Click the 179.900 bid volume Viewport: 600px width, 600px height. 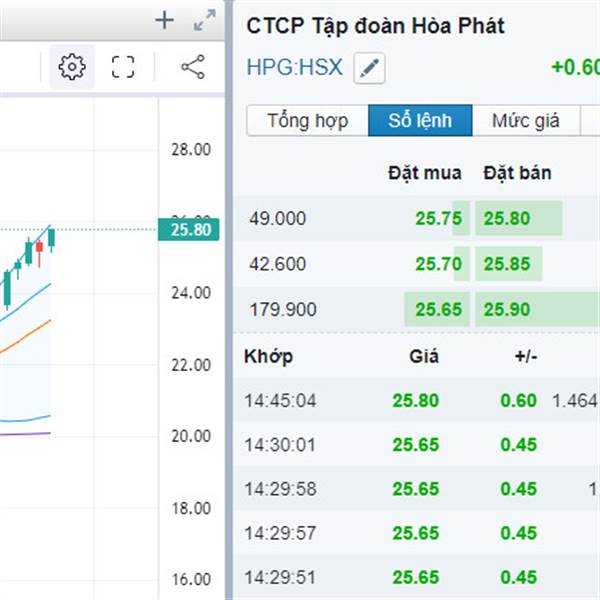pos(283,310)
